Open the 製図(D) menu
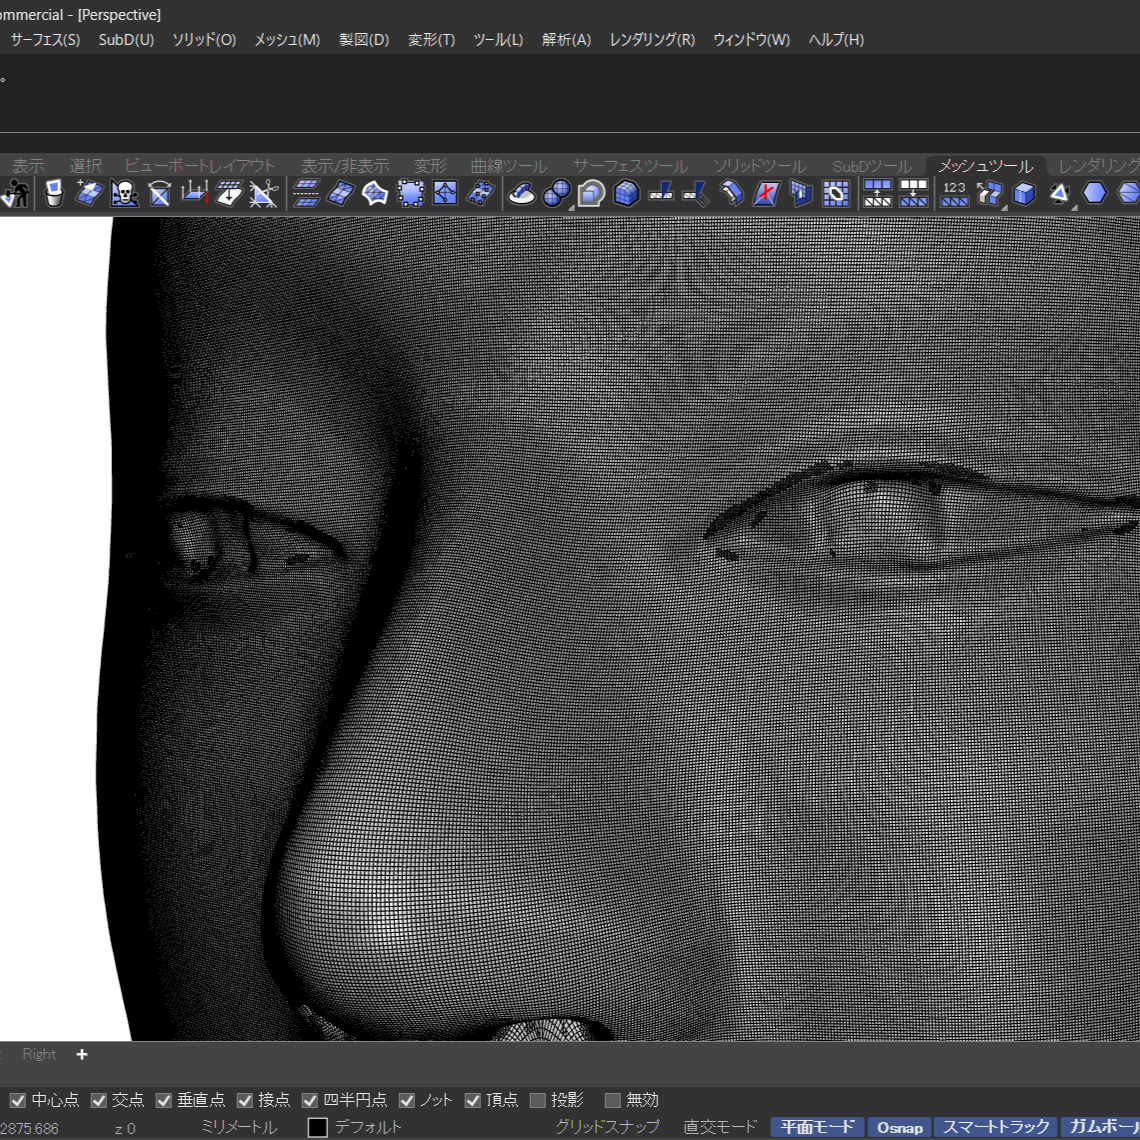The height and width of the screenshot is (1140, 1140). pos(364,40)
